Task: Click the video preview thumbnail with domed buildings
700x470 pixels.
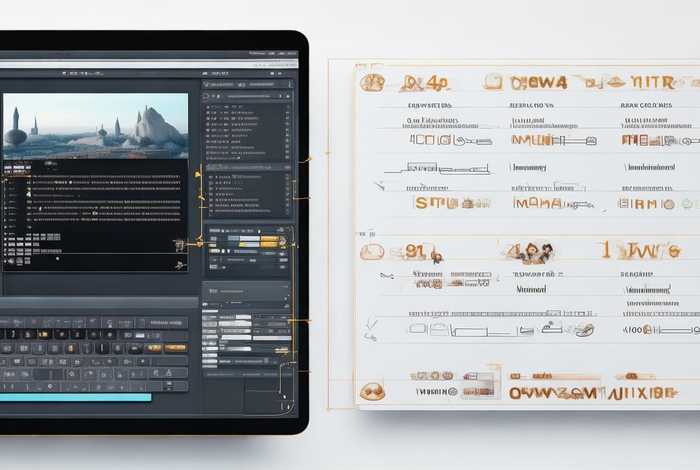Action: 95,127
